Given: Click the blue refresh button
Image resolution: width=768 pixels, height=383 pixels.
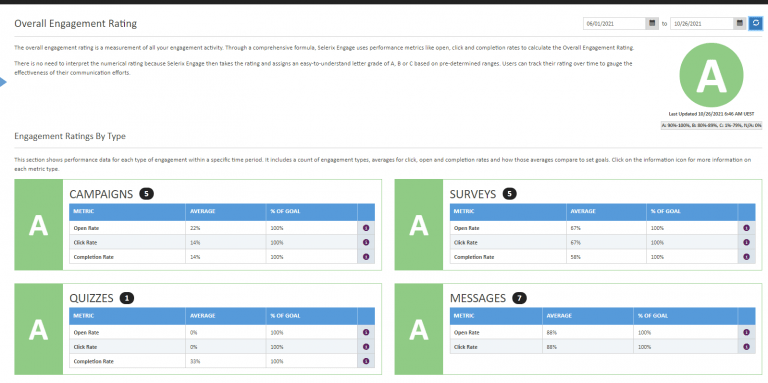Looking at the screenshot, I should point(755,23).
